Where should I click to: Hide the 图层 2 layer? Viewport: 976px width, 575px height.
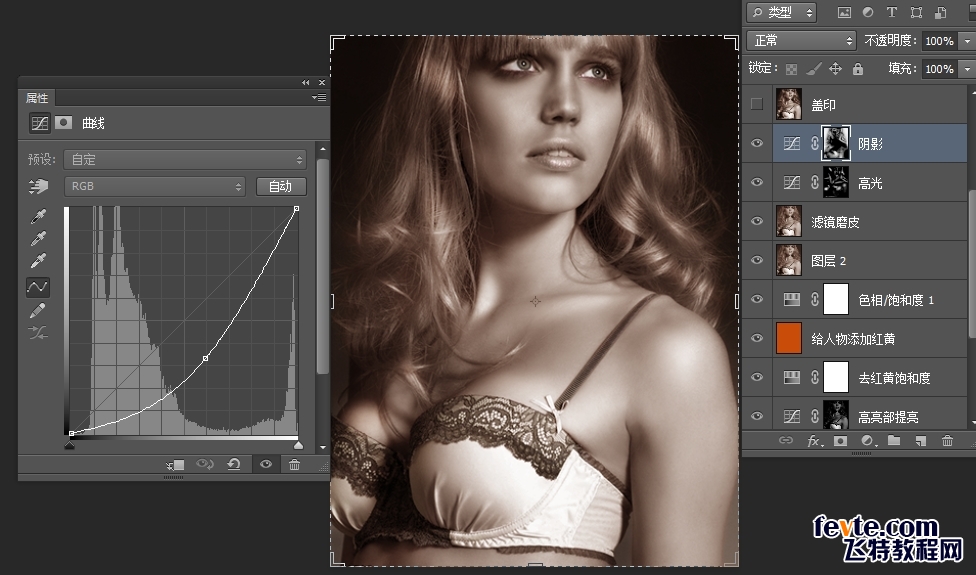(757, 260)
